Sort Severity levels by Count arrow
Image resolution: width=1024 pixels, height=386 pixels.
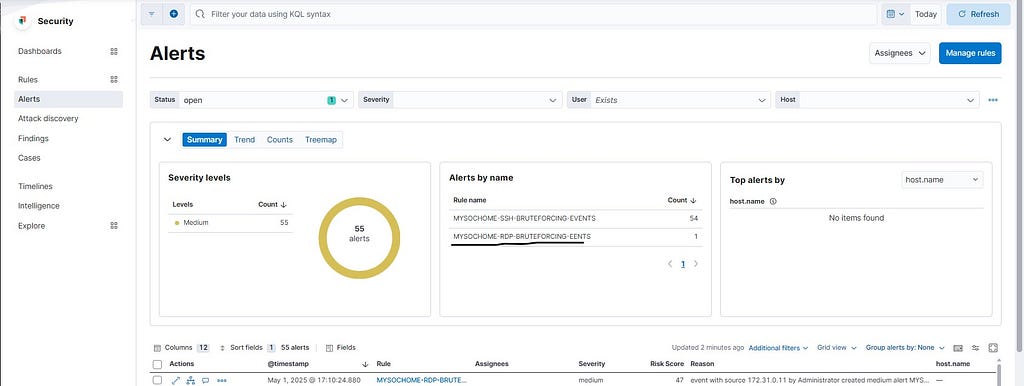tap(283, 204)
